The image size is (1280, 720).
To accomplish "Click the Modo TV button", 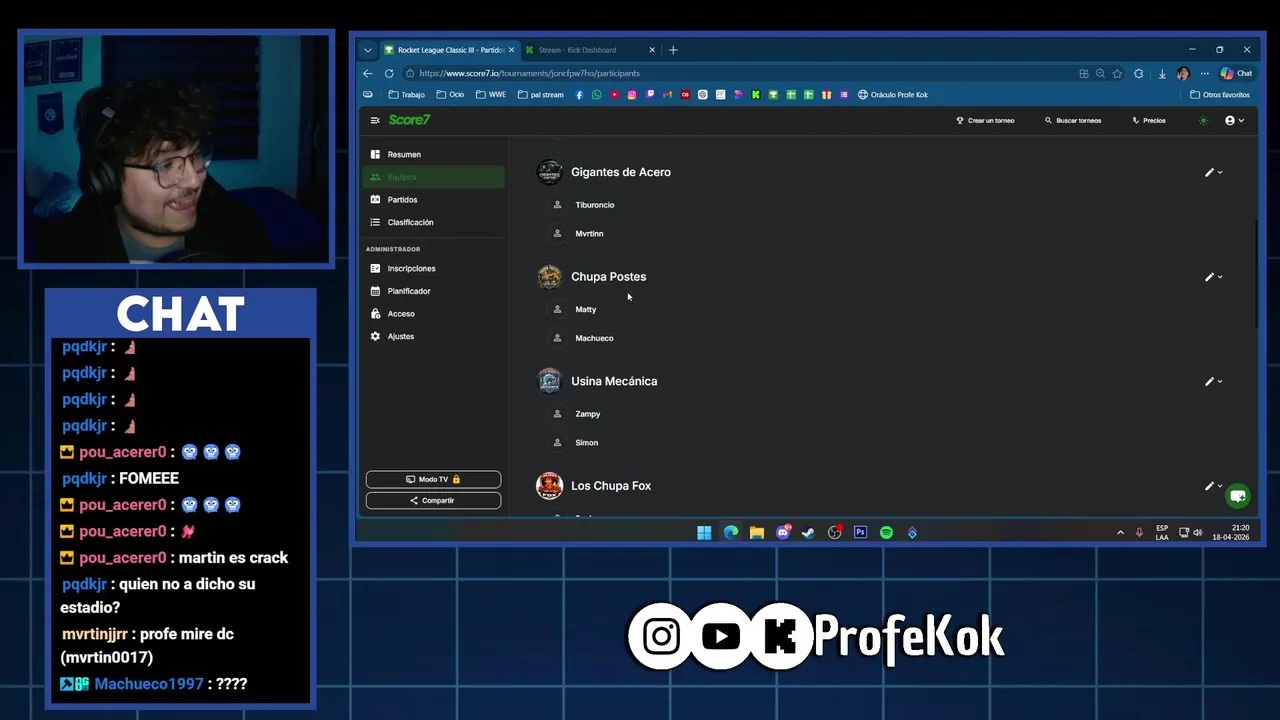I will click(x=433, y=479).
